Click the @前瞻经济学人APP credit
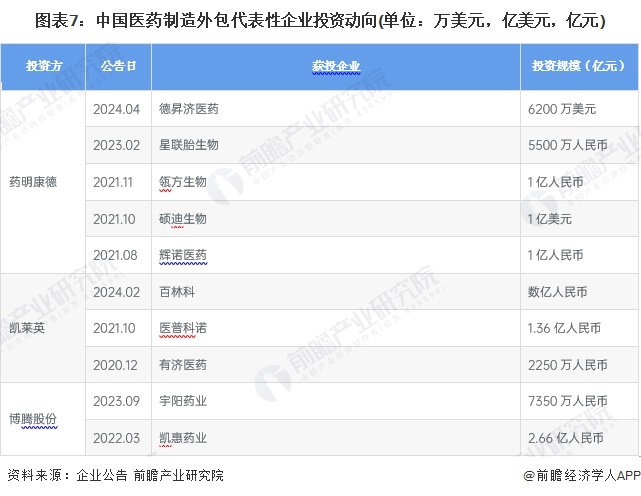The width and height of the screenshot is (641, 496). 582,475
